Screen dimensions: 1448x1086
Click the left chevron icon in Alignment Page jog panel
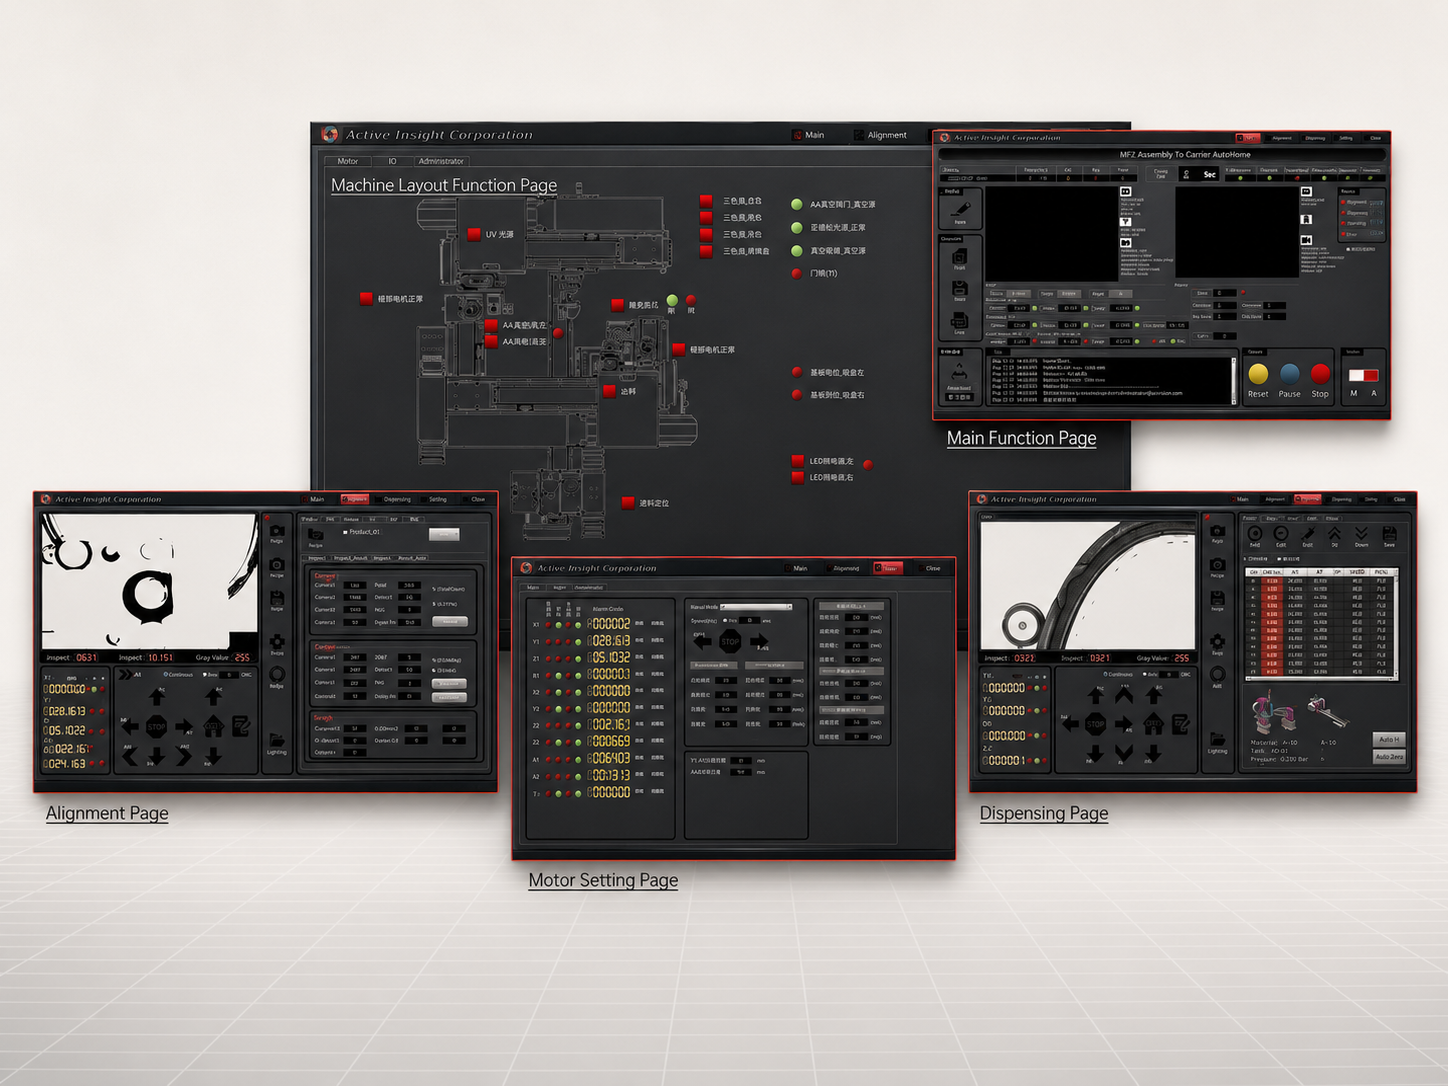[x=129, y=756]
